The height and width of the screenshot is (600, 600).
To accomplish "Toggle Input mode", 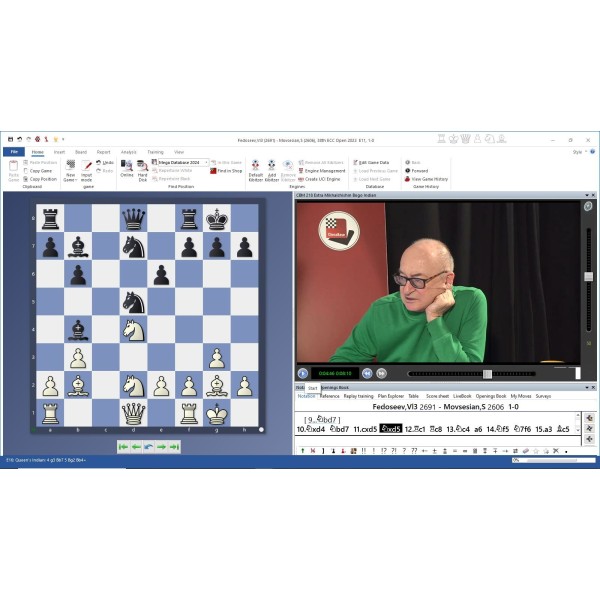I will tap(86, 171).
